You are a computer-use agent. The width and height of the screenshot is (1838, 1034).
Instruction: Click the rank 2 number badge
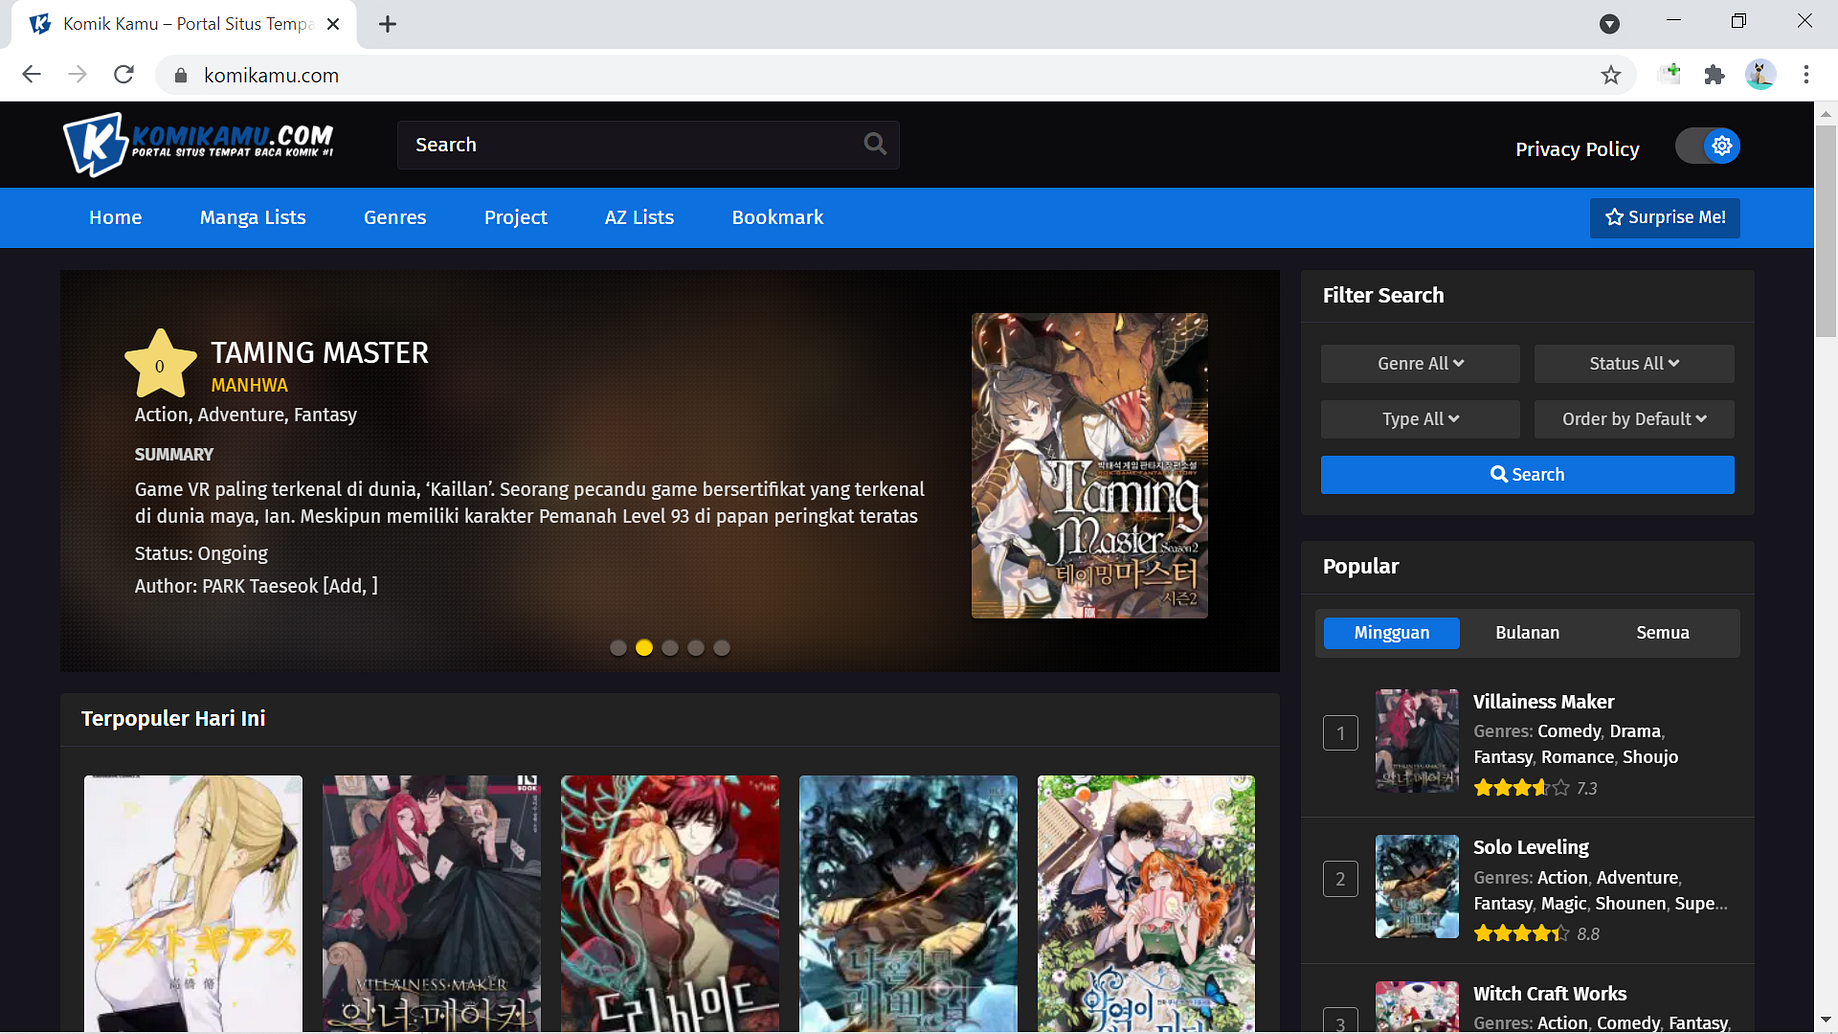1340,879
